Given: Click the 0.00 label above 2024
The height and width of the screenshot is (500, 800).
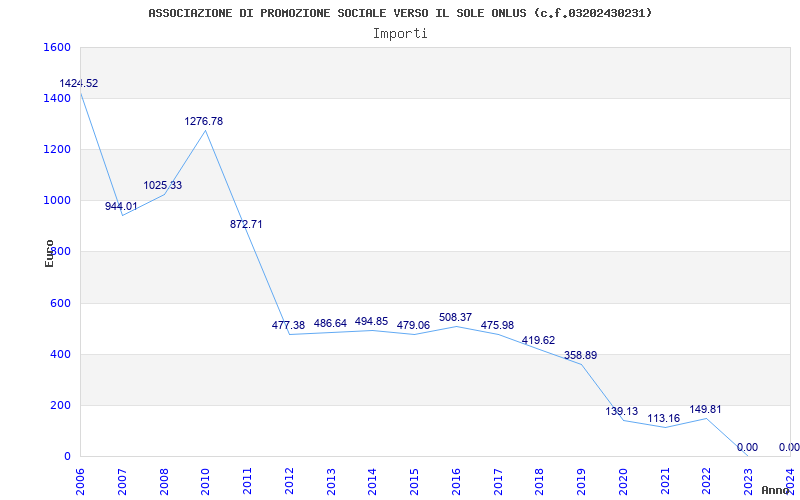Looking at the screenshot, I should [x=789, y=447].
